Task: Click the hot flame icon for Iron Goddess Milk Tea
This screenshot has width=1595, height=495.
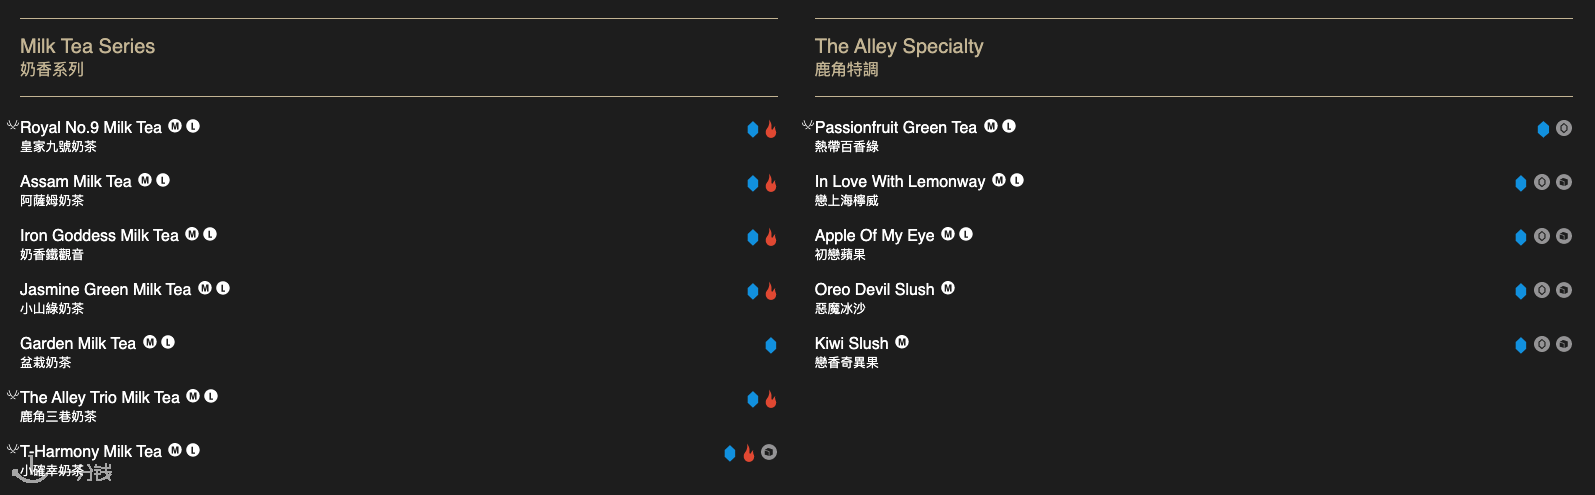Action: click(771, 237)
